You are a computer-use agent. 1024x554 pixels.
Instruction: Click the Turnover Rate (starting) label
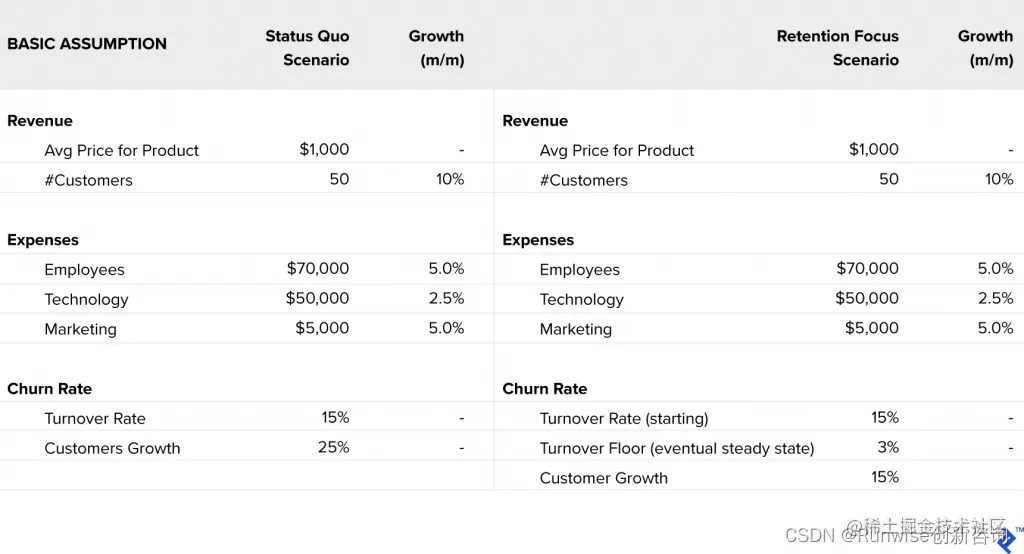click(x=623, y=419)
